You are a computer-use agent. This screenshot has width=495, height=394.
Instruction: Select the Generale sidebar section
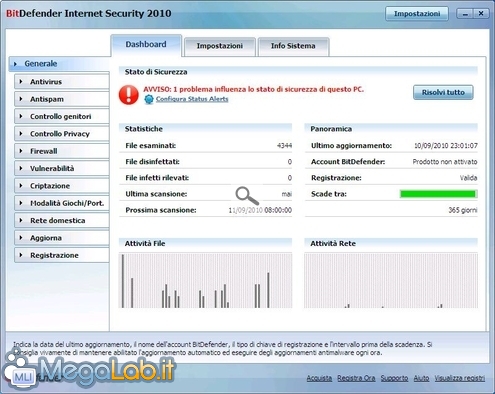[x=59, y=64]
